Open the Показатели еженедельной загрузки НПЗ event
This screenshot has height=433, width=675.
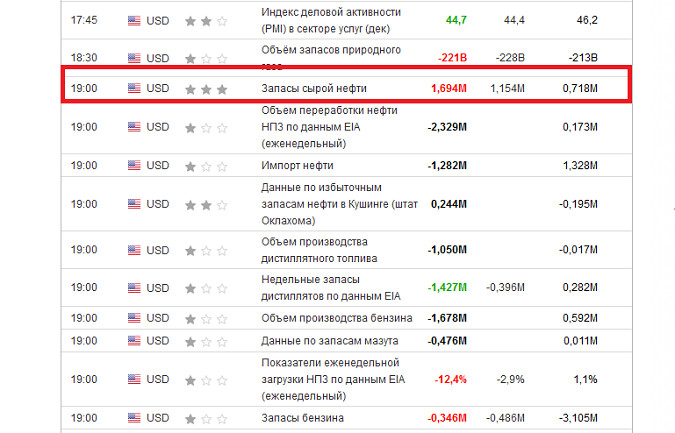click(330, 379)
